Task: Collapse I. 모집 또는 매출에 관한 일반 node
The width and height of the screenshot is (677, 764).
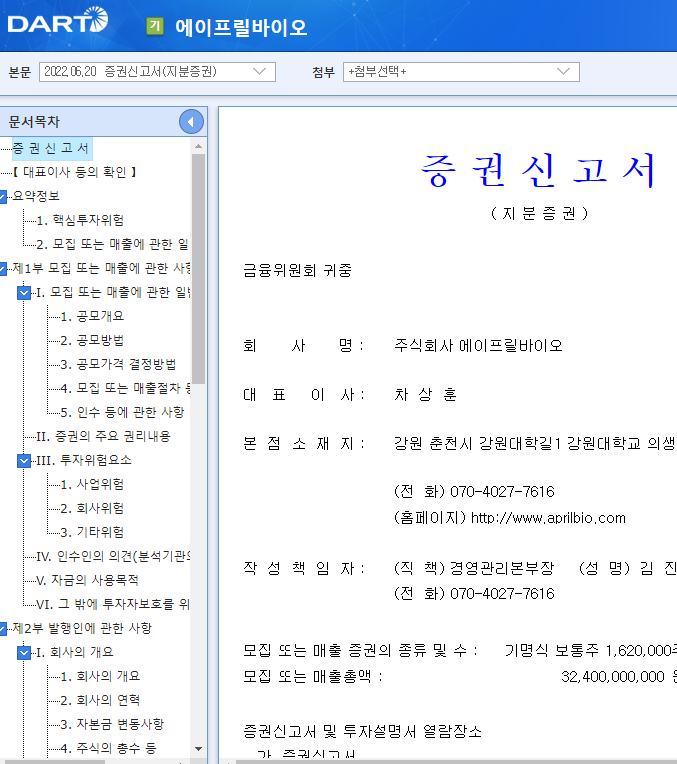Action: tap(24, 292)
